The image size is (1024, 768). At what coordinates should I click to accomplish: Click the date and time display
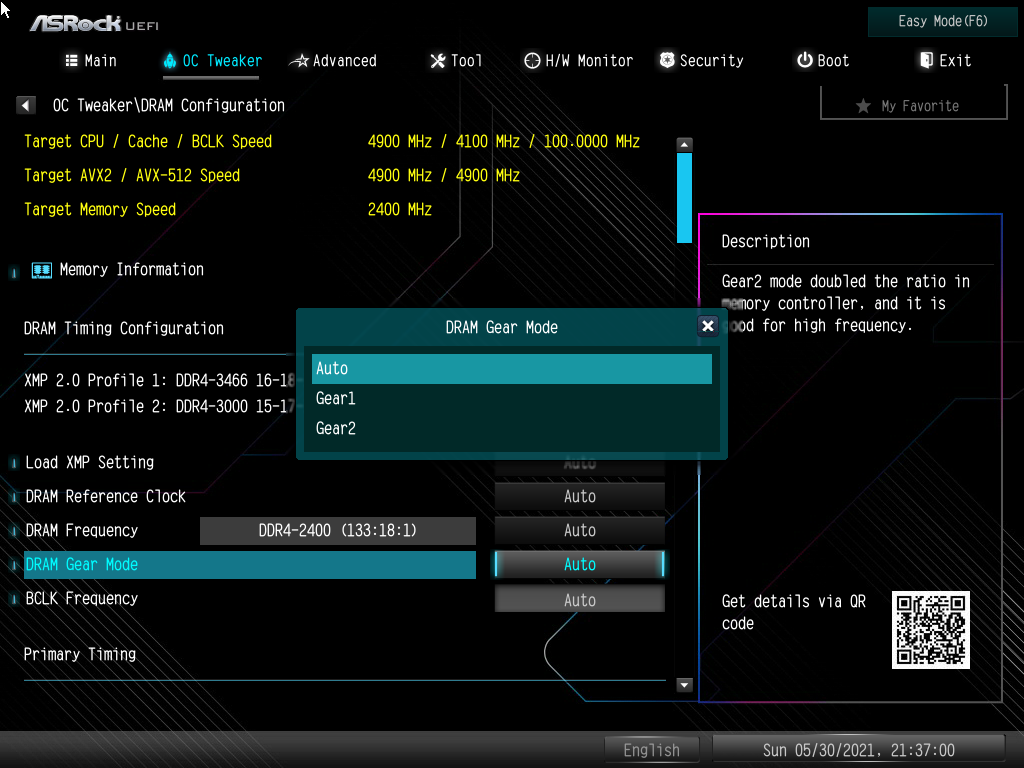click(x=858, y=750)
